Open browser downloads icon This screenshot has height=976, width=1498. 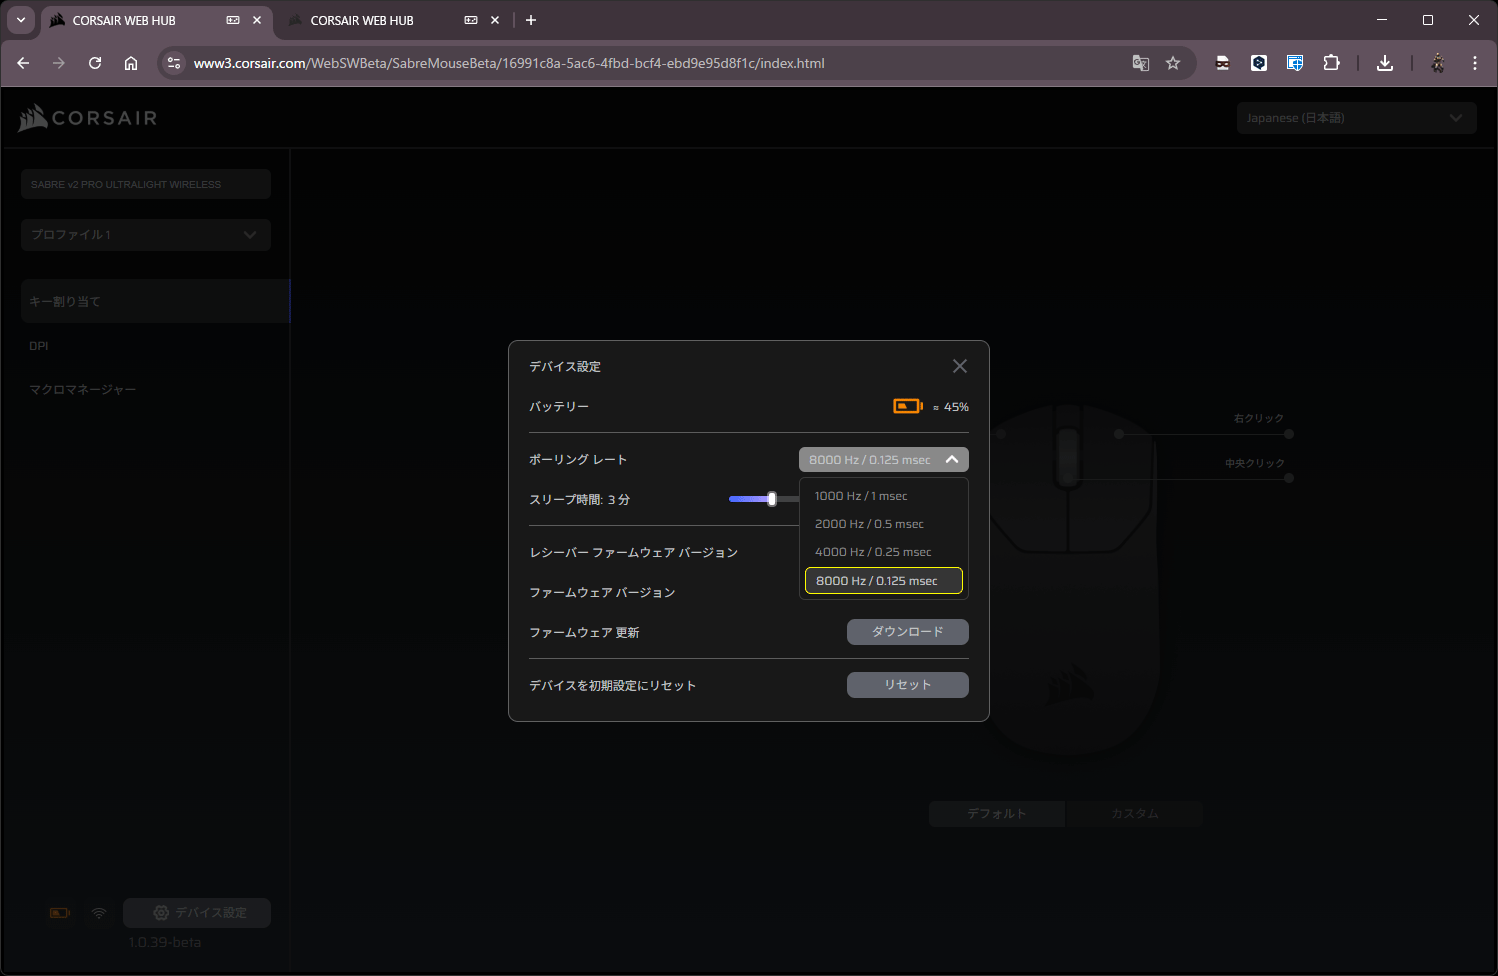point(1385,63)
